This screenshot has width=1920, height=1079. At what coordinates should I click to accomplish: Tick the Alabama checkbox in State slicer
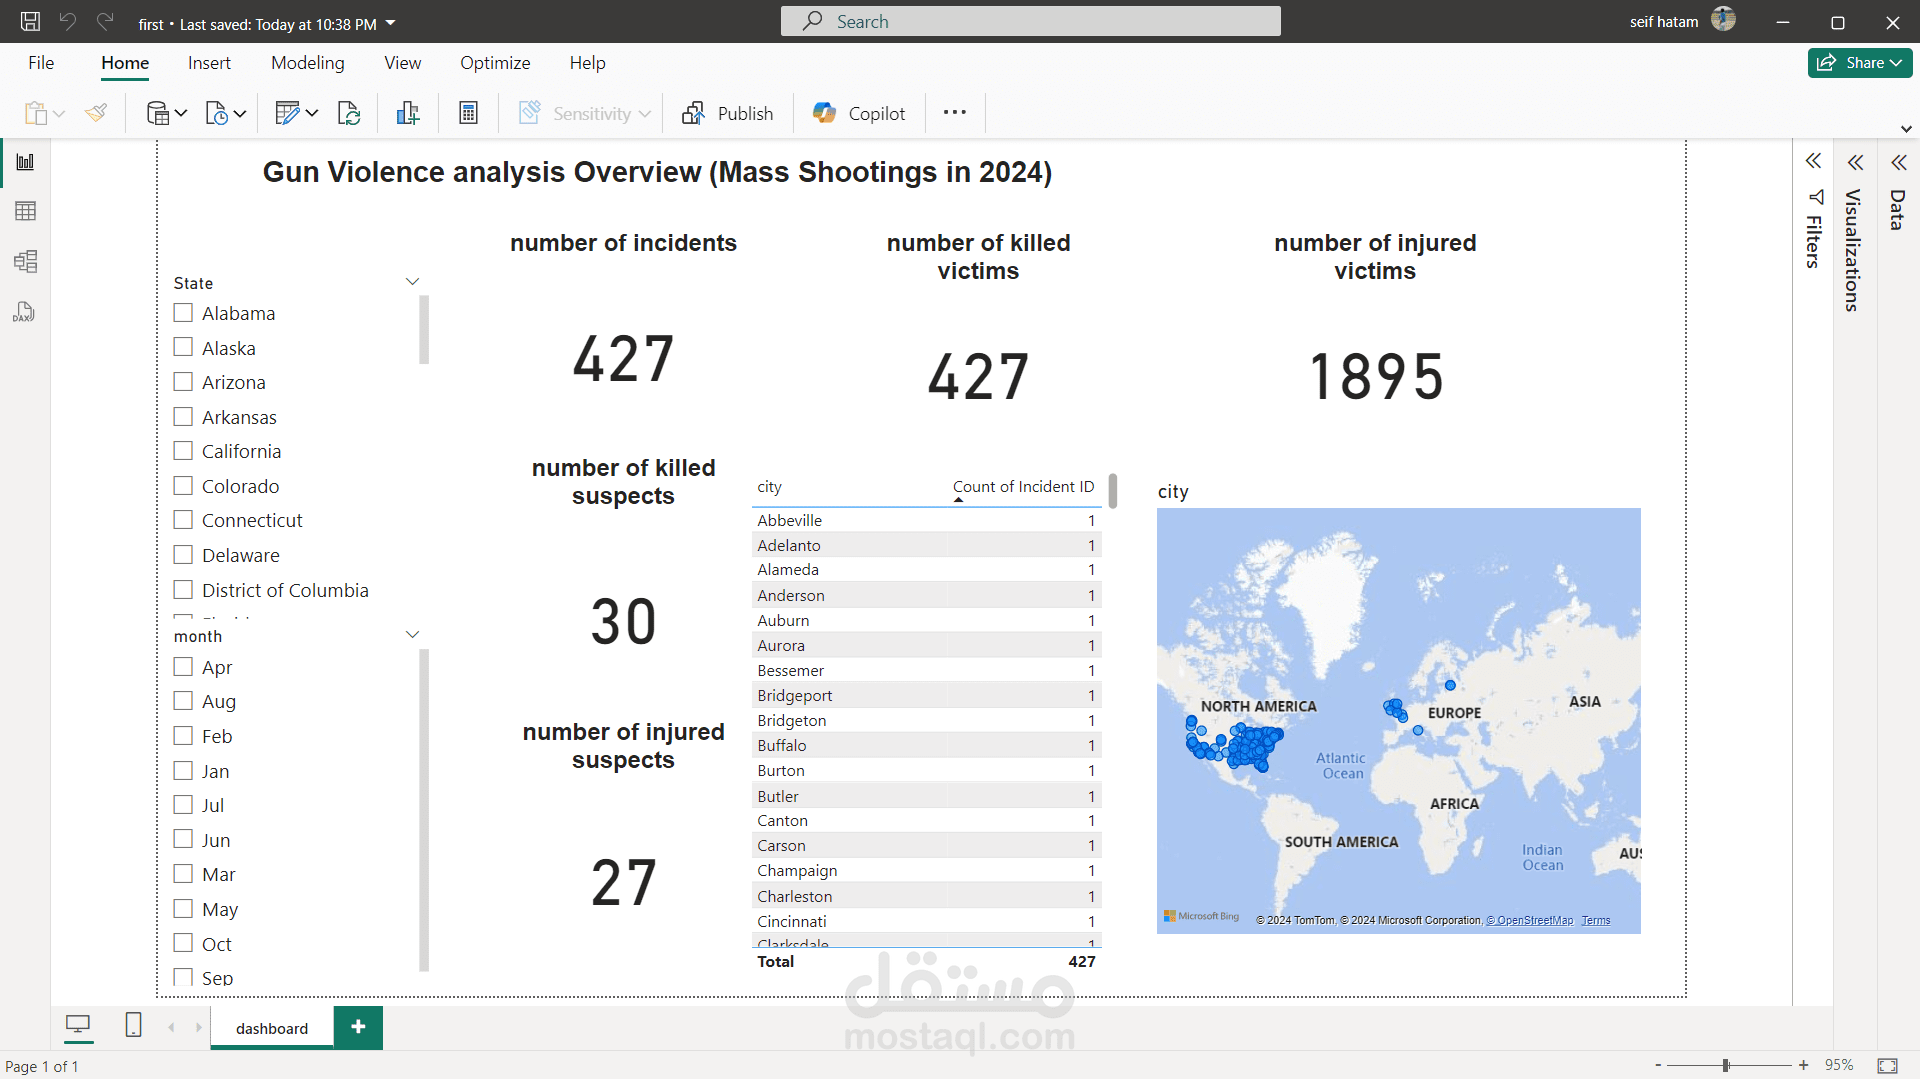[183, 313]
